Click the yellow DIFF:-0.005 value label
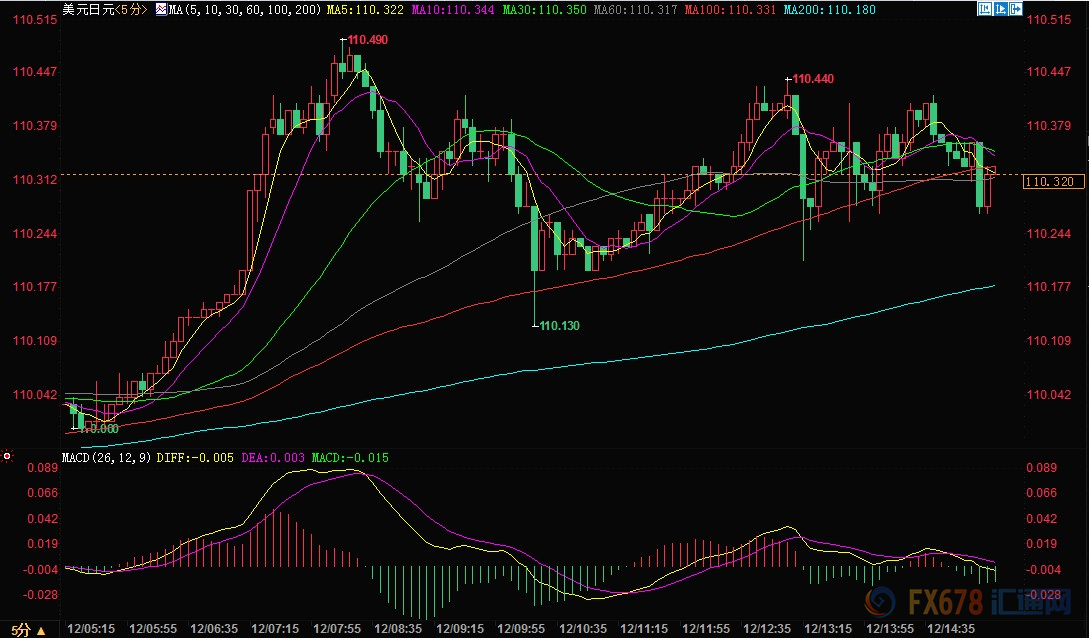This screenshot has width=1089, height=638. 196,458
